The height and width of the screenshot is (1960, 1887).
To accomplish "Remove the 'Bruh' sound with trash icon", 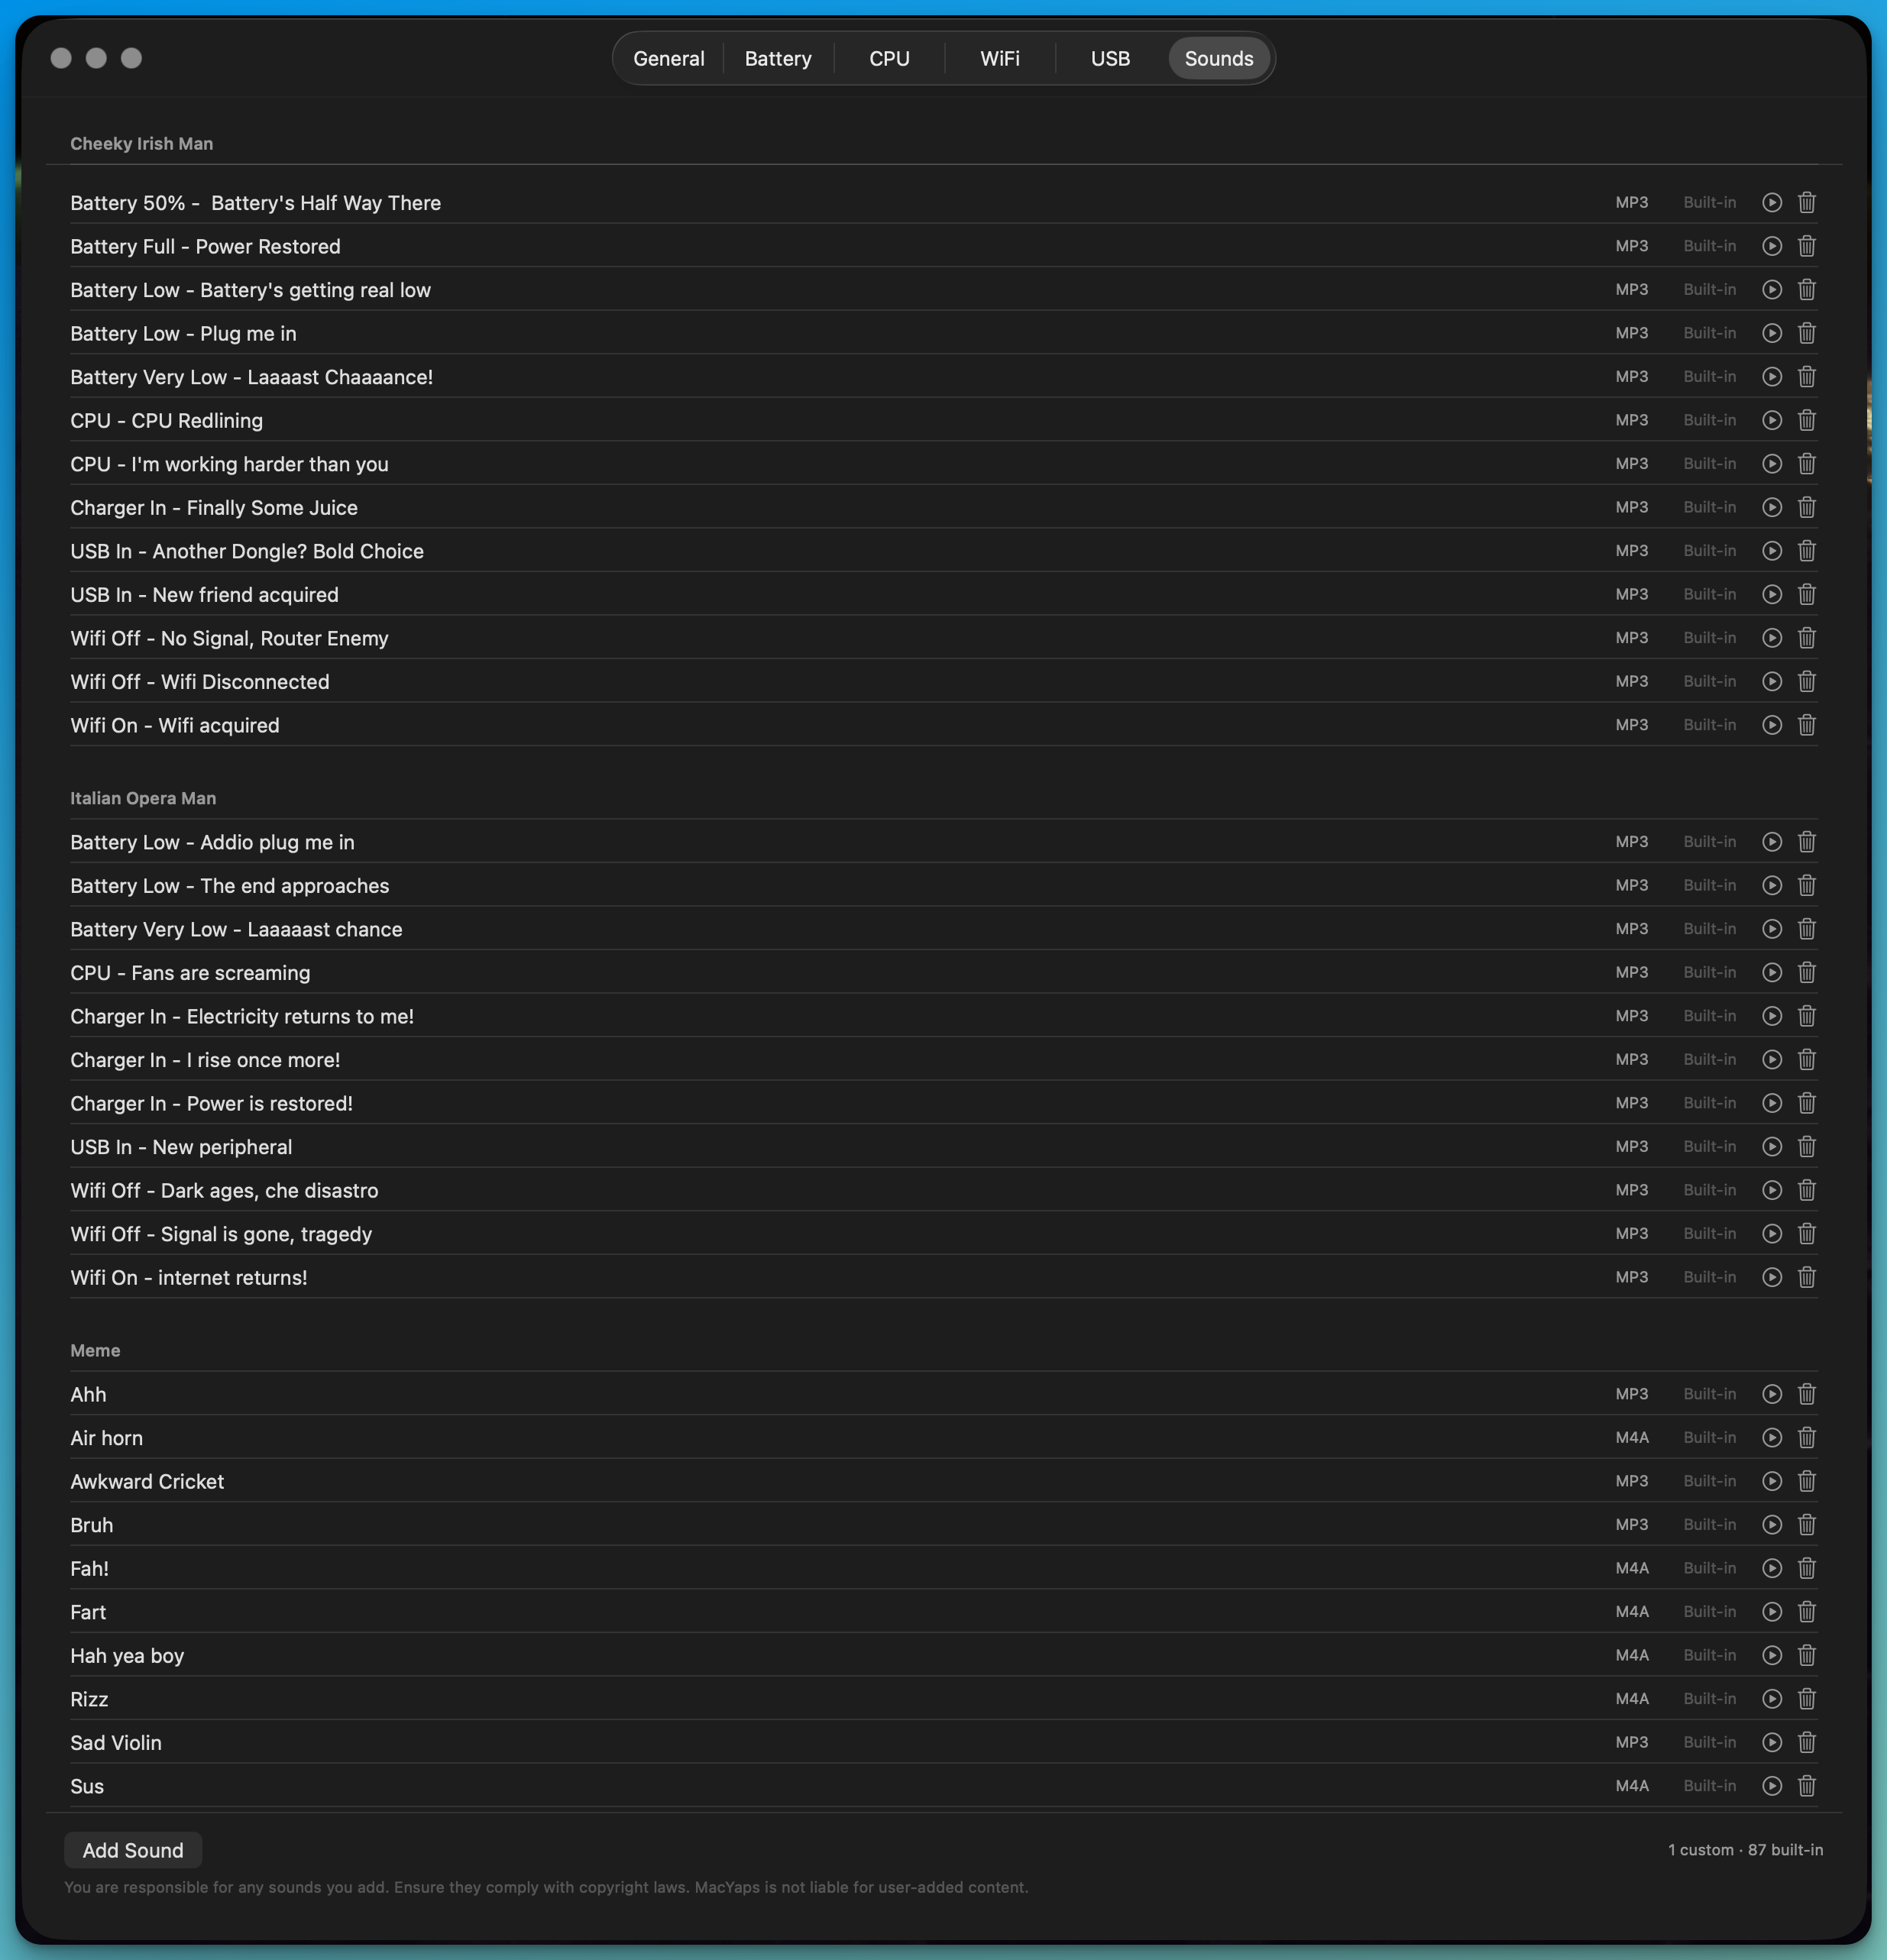I will [x=1806, y=1524].
